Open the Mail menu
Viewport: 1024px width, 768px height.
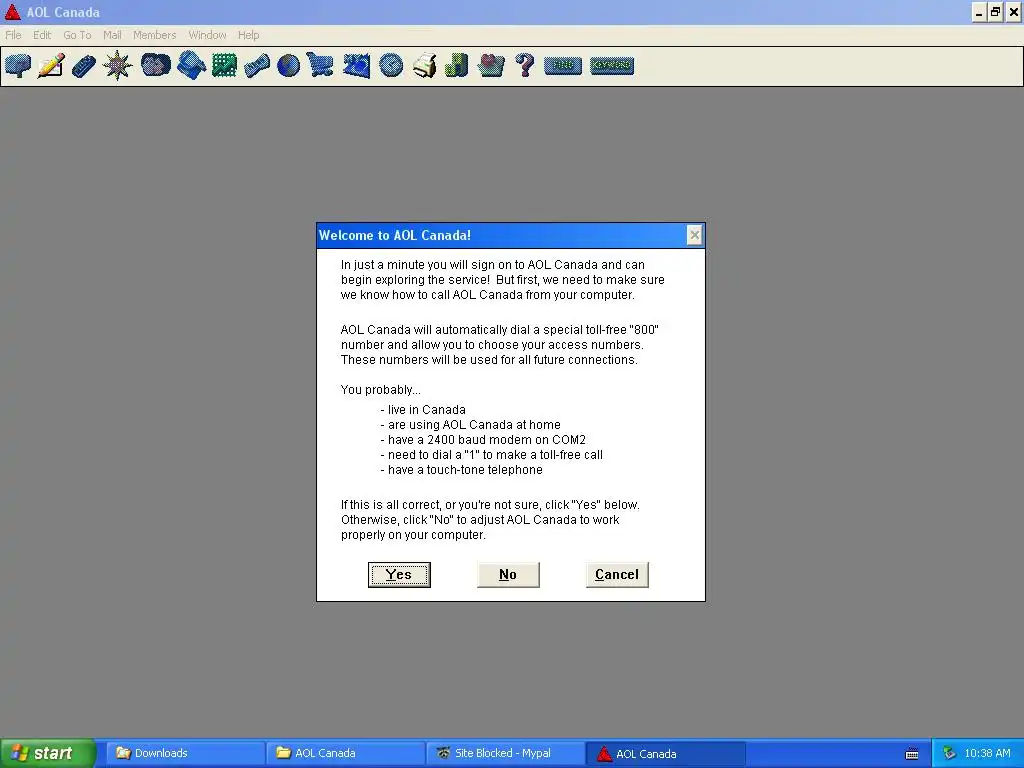pyautogui.click(x=112, y=35)
